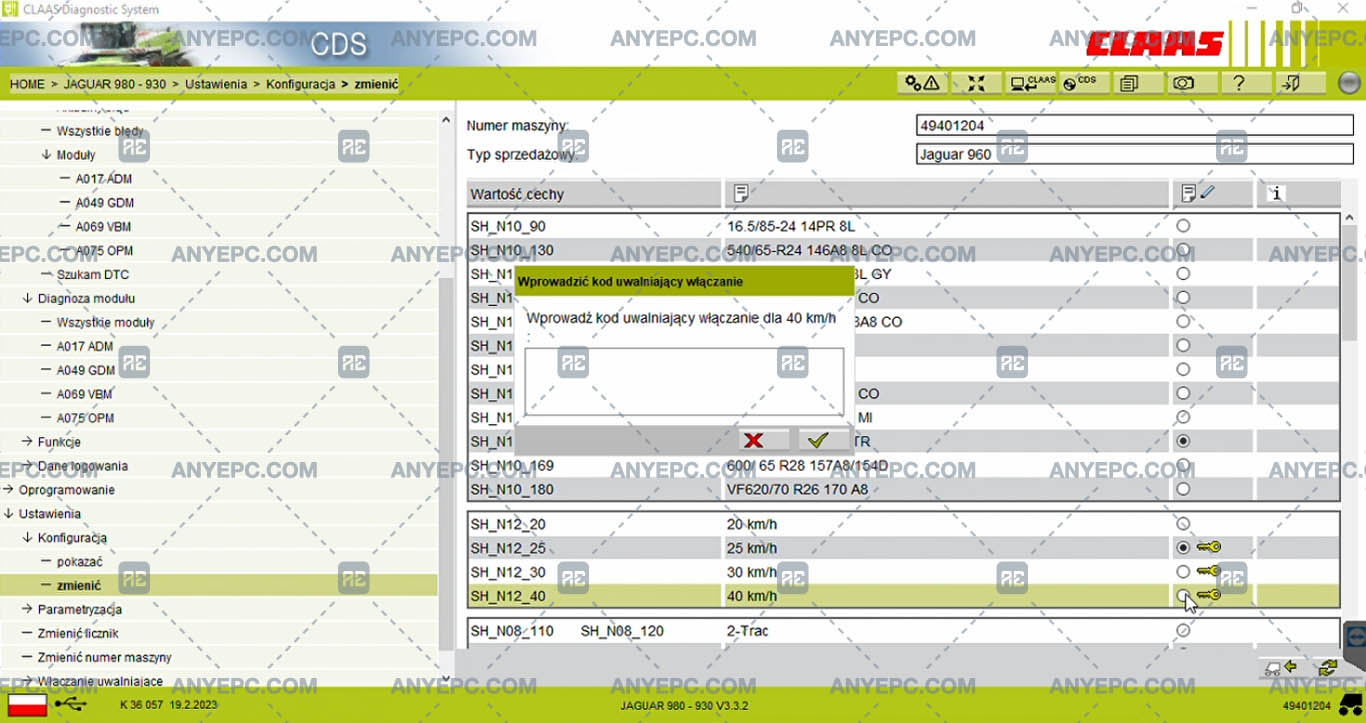Open Włączanie uwalniające tree item

click(100, 681)
